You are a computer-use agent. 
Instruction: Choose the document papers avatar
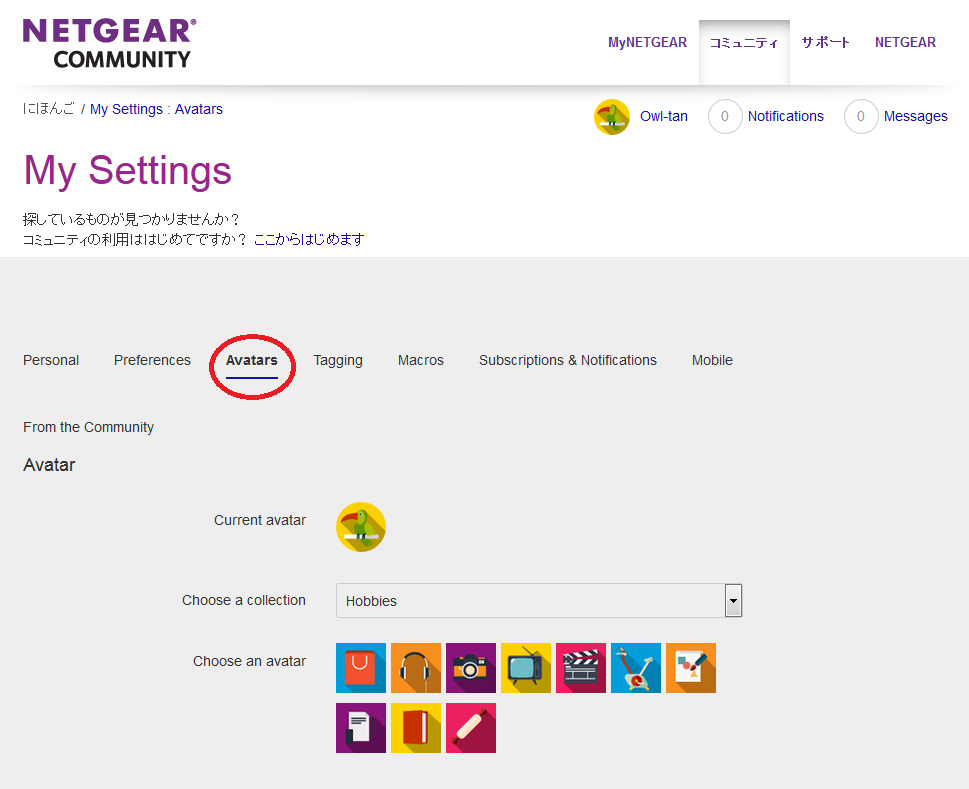pos(361,728)
